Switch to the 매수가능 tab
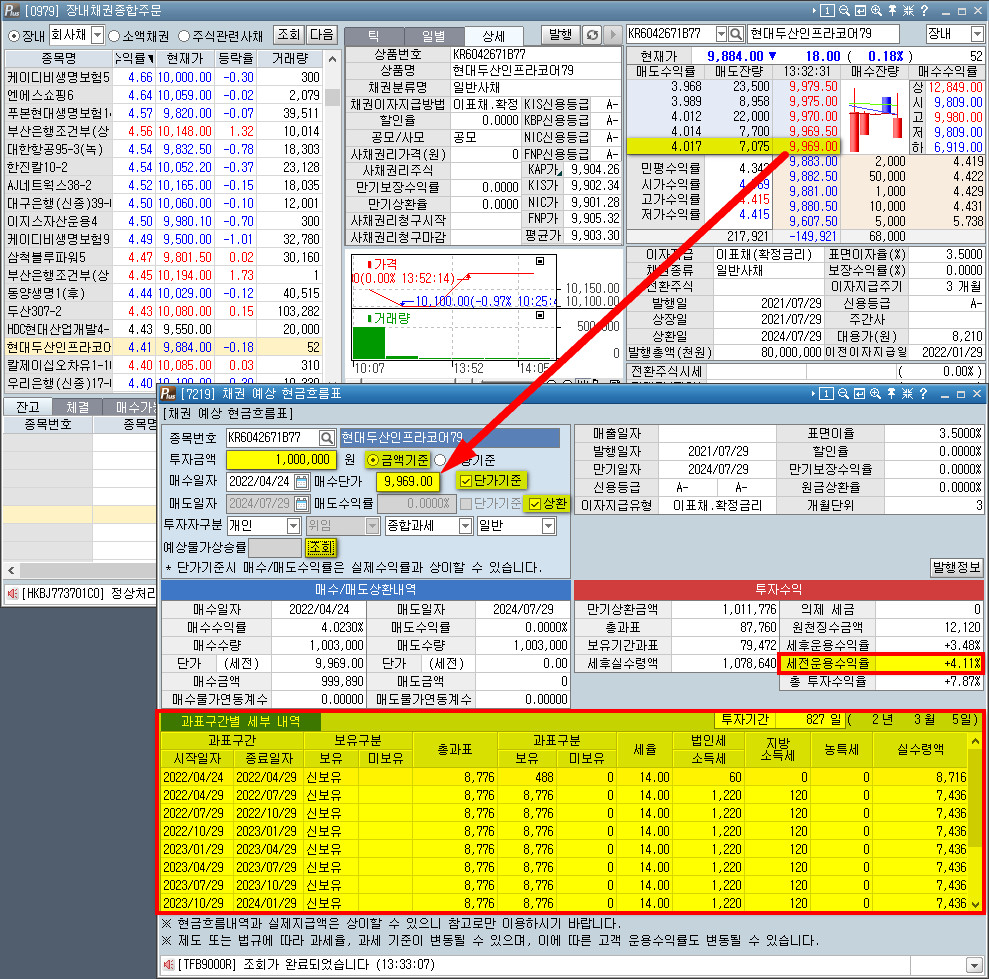 click(131, 407)
